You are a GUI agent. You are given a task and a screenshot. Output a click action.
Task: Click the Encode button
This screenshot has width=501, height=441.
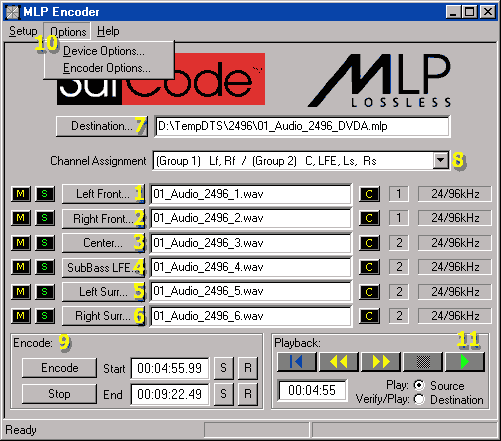tap(60, 368)
